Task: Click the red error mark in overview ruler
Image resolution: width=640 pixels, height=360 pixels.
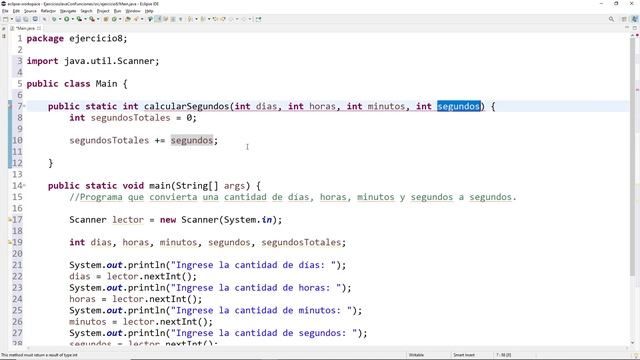Action: click(637, 89)
